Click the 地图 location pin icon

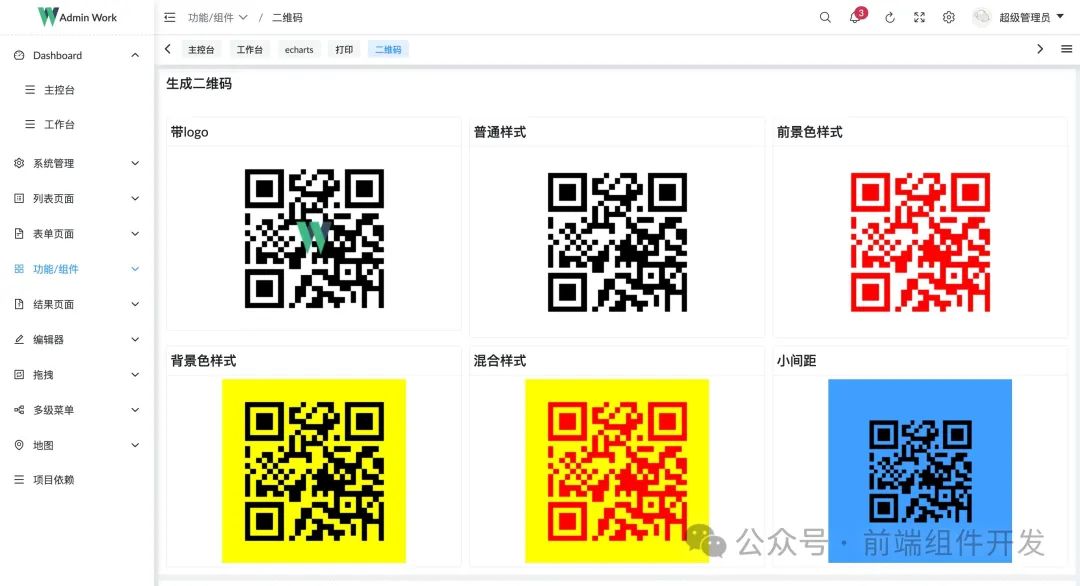(x=19, y=445)
